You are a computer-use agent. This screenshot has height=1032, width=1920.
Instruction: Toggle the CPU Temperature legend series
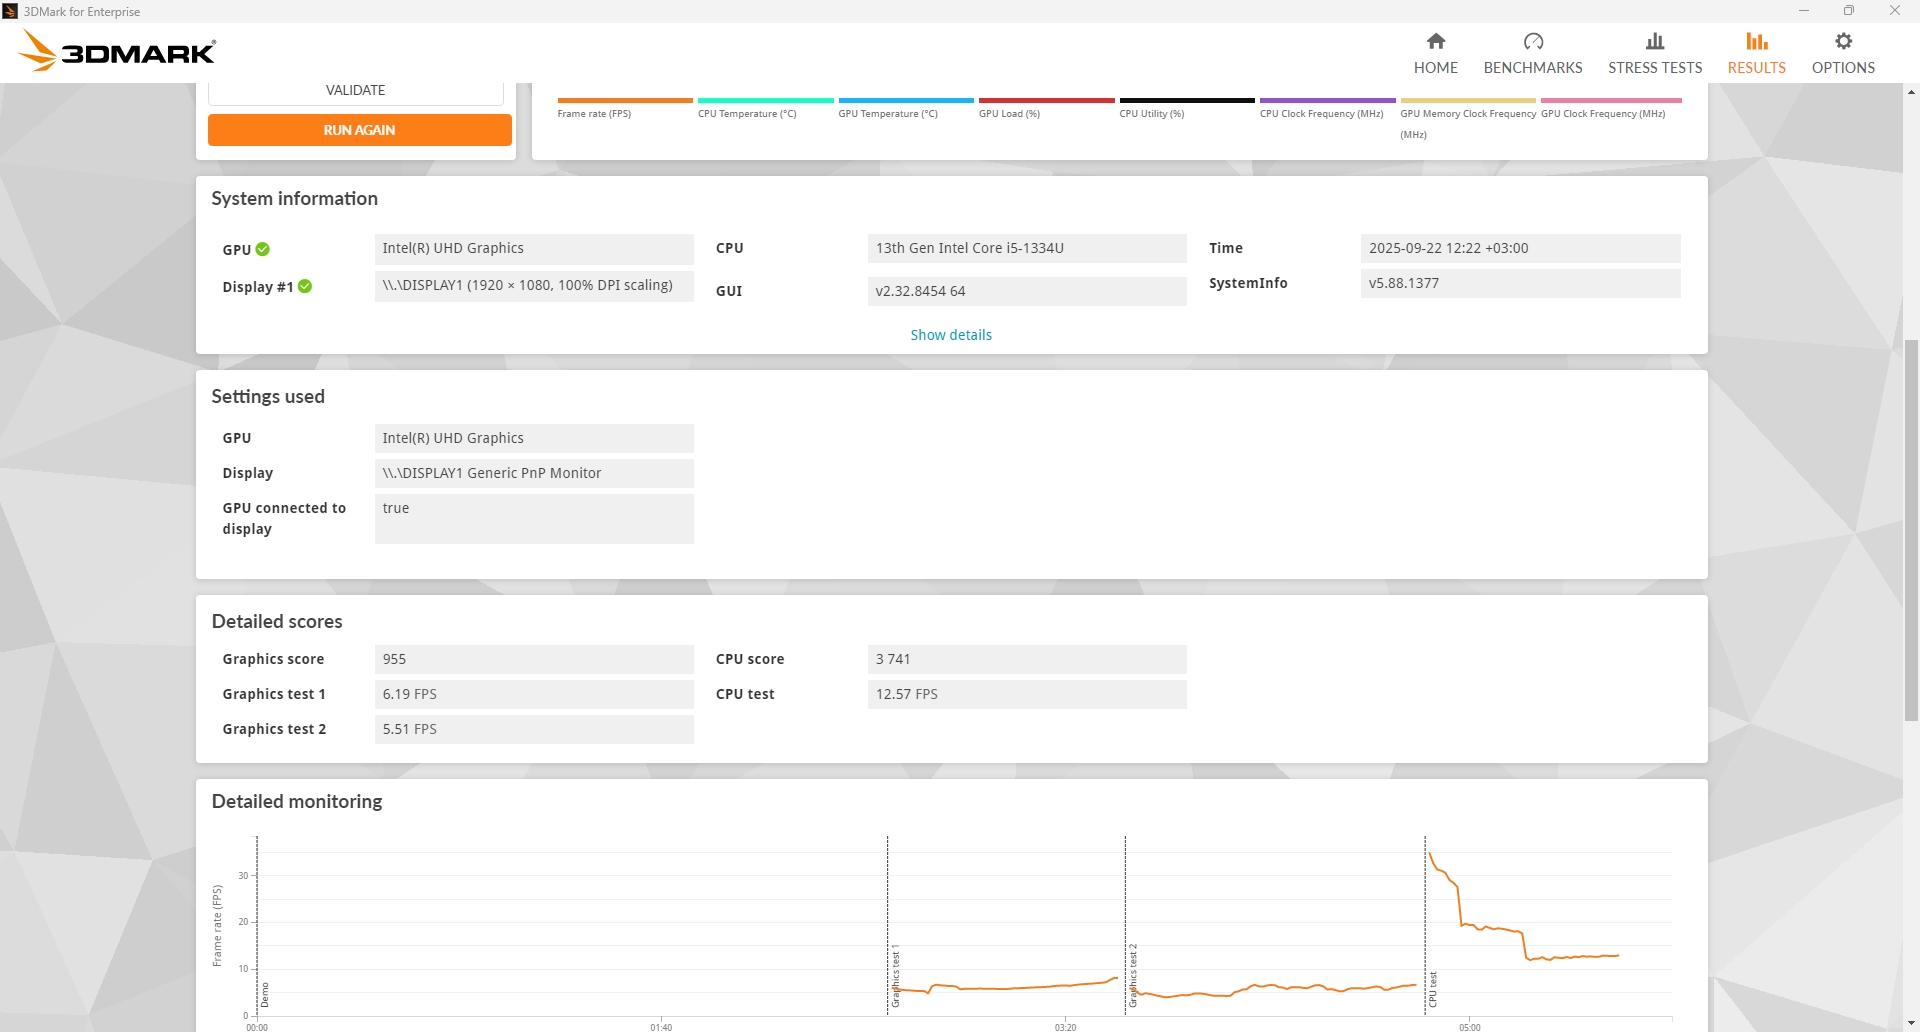pyautogui.click(x=747, y=113)
